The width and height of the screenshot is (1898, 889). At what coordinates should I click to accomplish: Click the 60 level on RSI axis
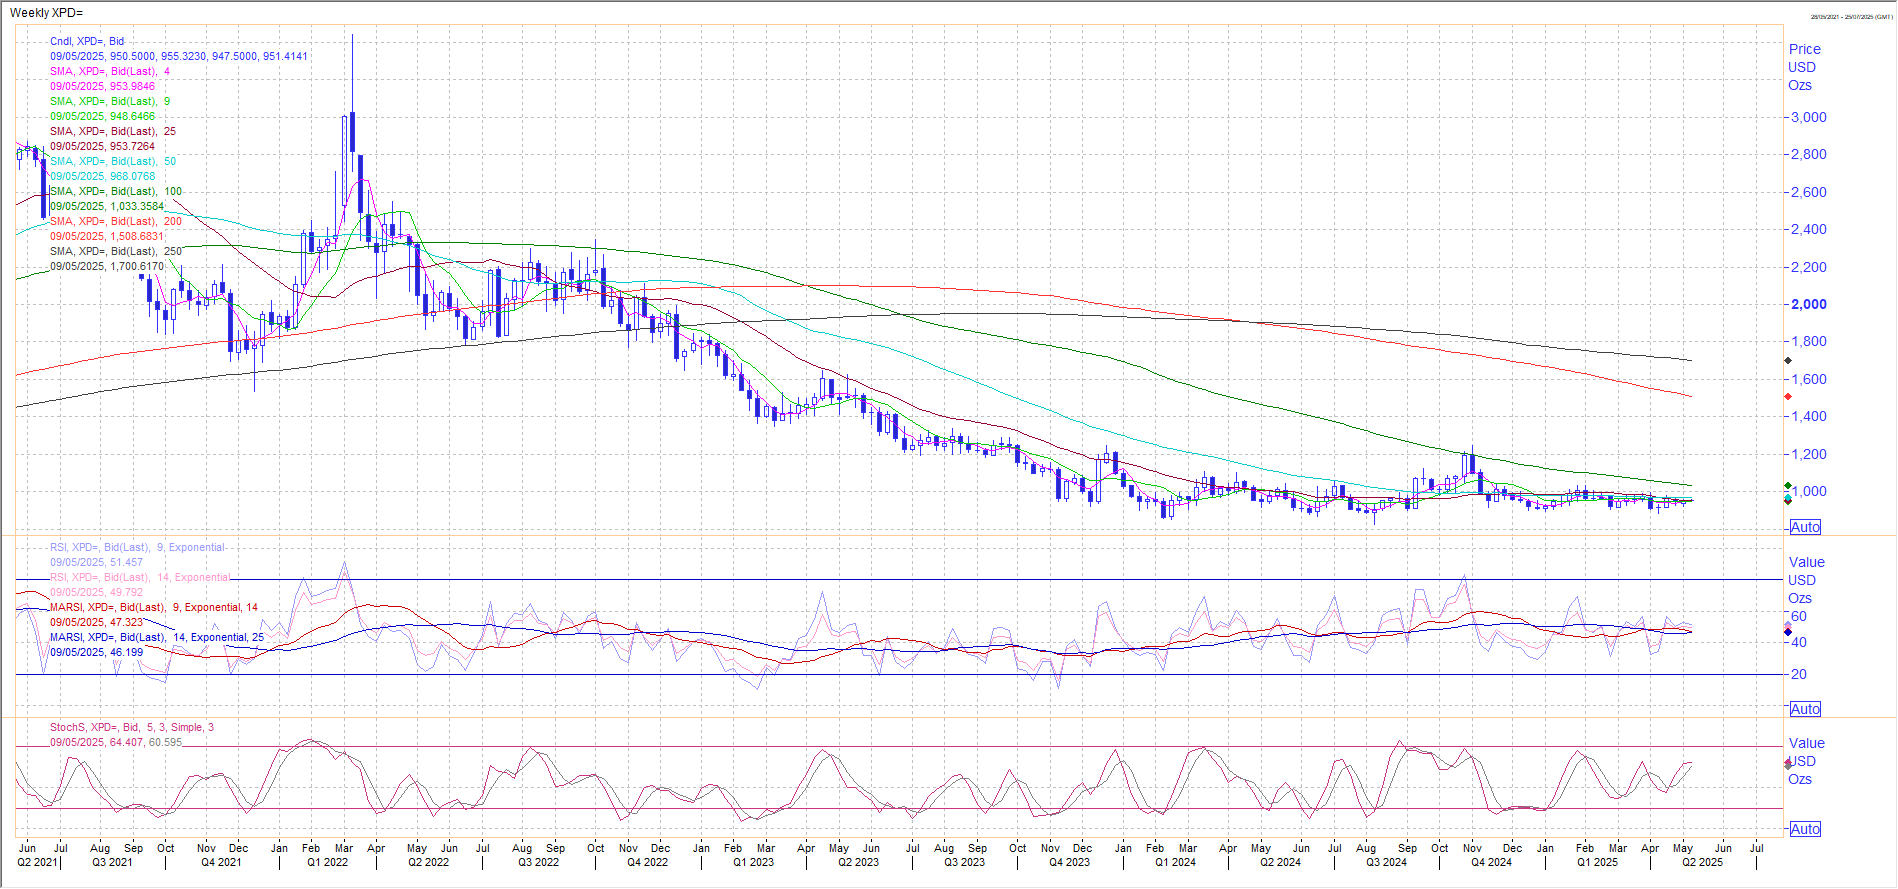pyautogui.click(x=1799, y=616)
